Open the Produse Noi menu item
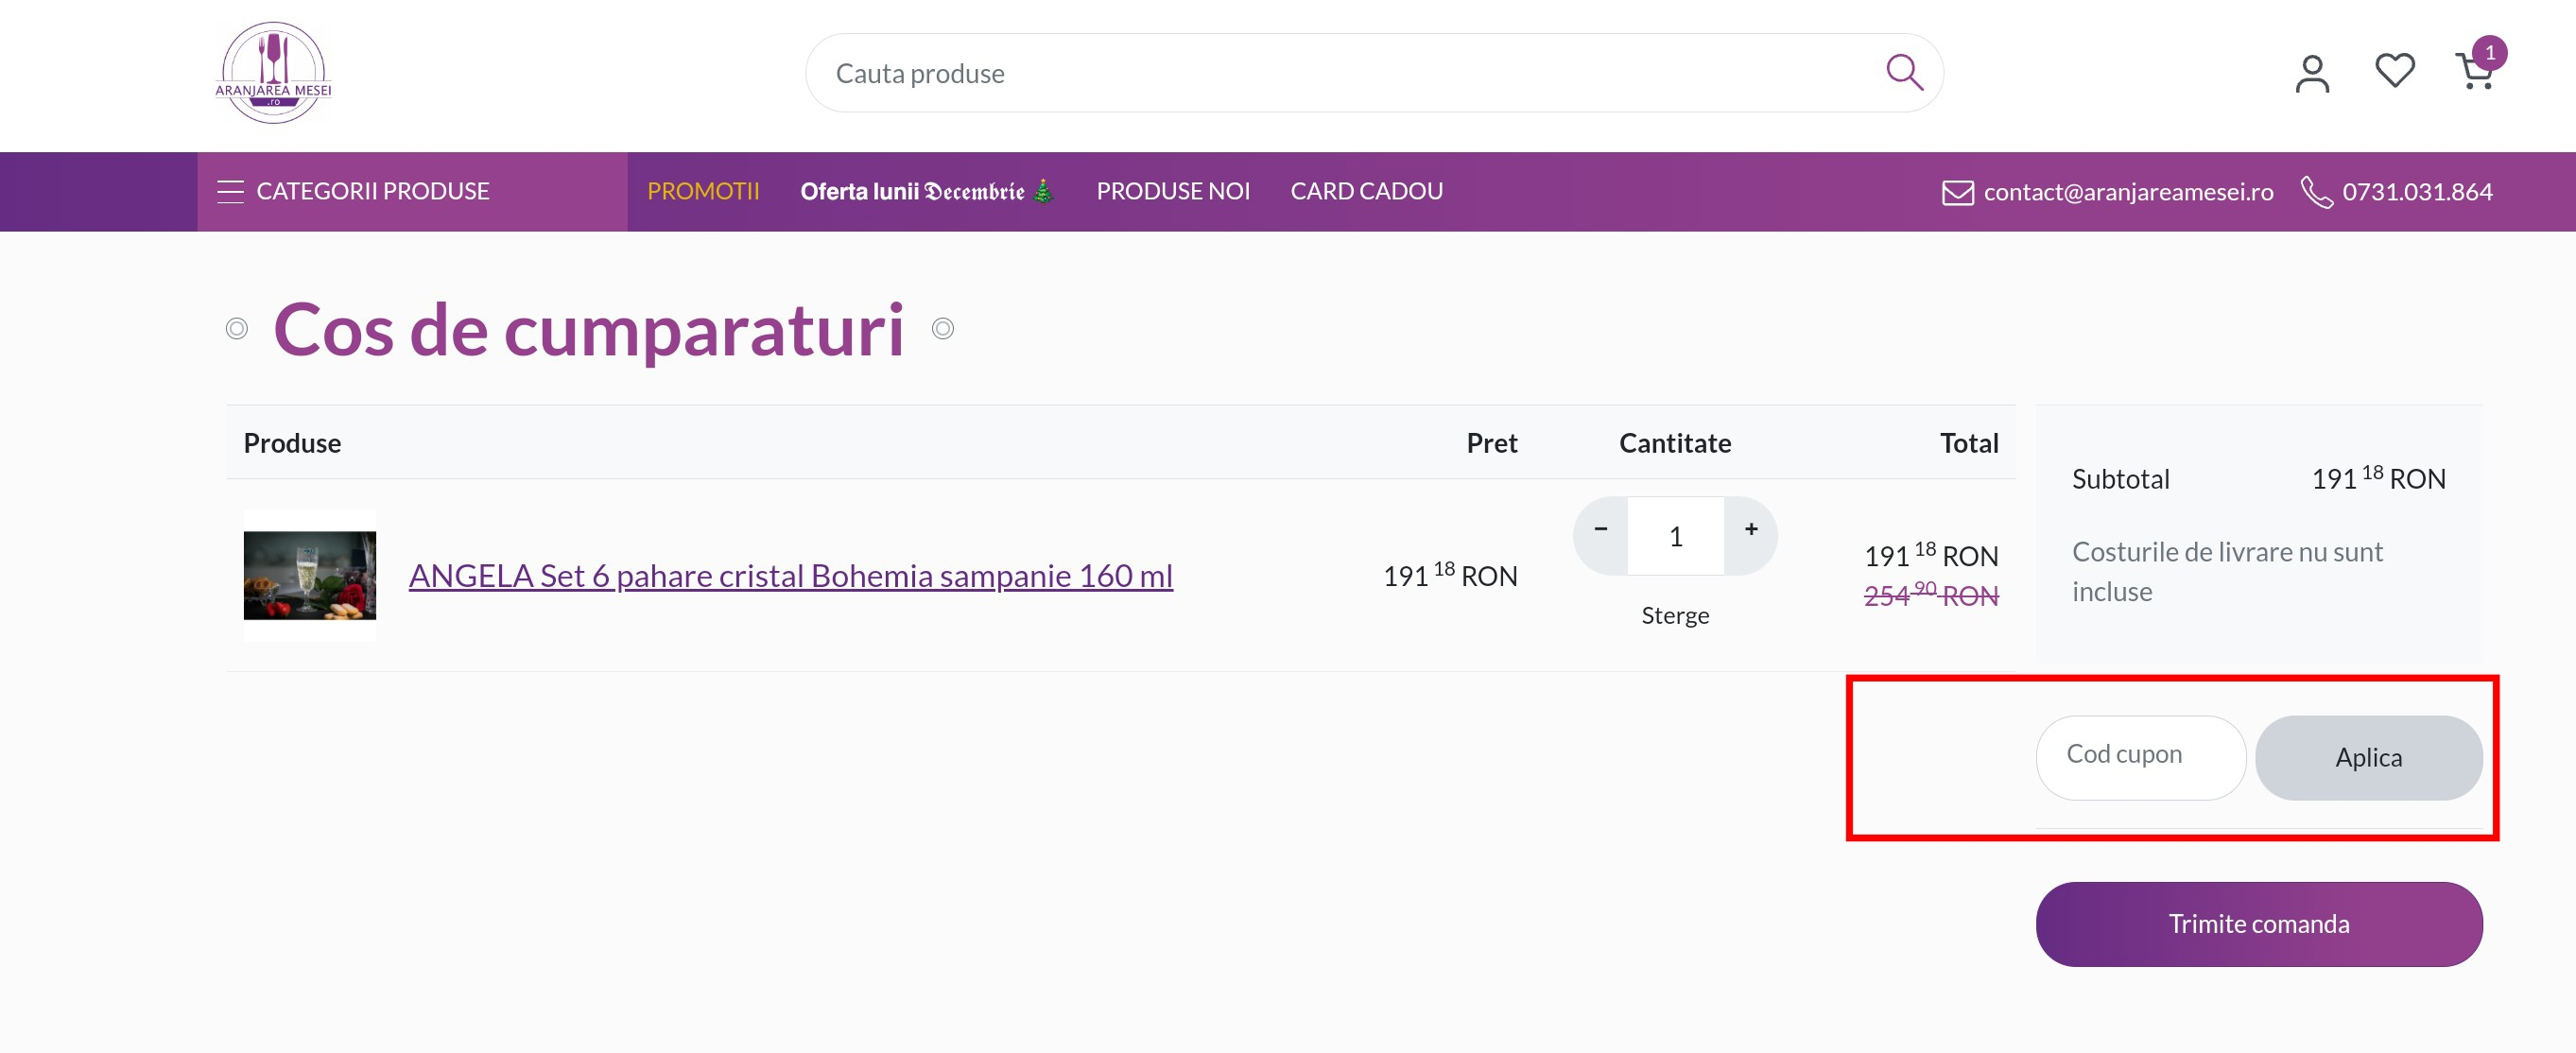 (1173, 191)
